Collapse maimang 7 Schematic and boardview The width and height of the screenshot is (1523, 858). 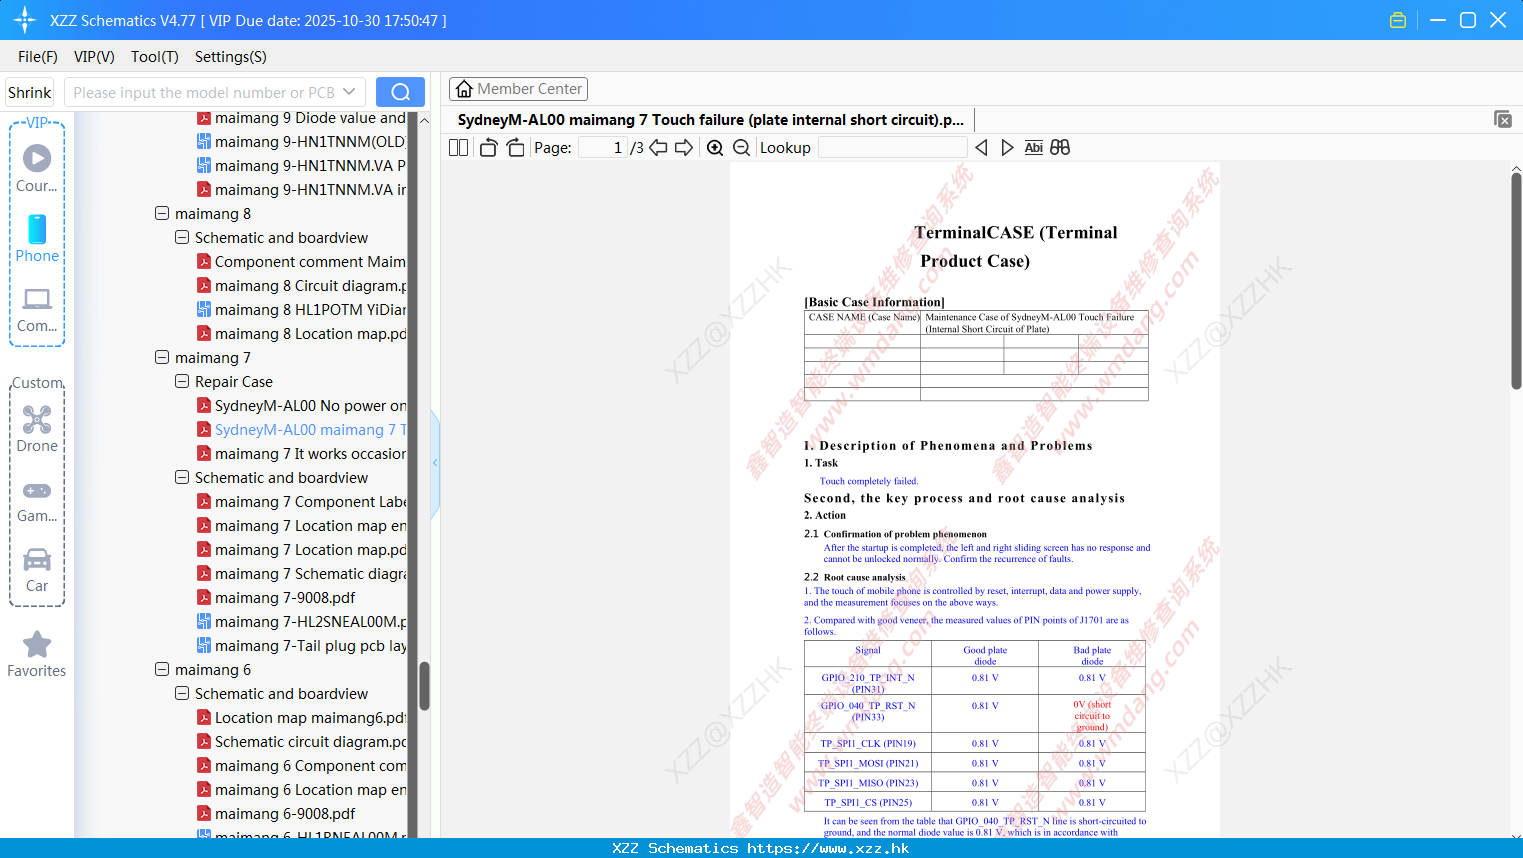pyautogui.click(x=182, y=477)
